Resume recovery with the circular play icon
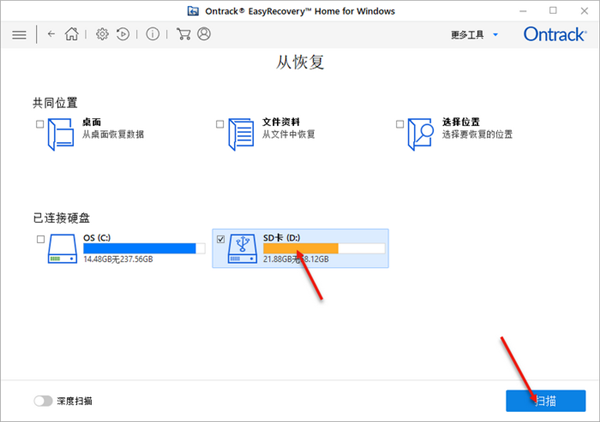Image resolution: width=600 pixels, height=422 pixels. point(123,34)
